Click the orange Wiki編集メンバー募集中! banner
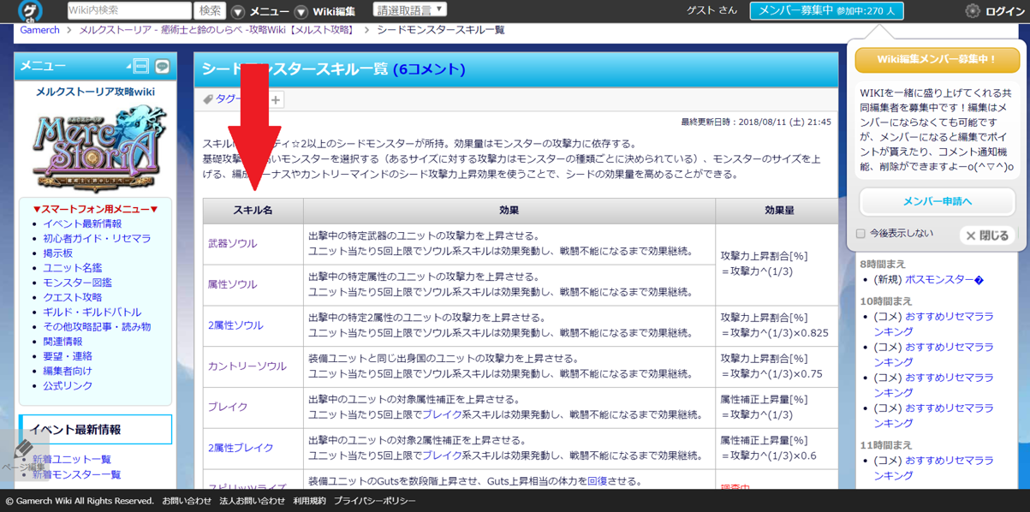 937,60
